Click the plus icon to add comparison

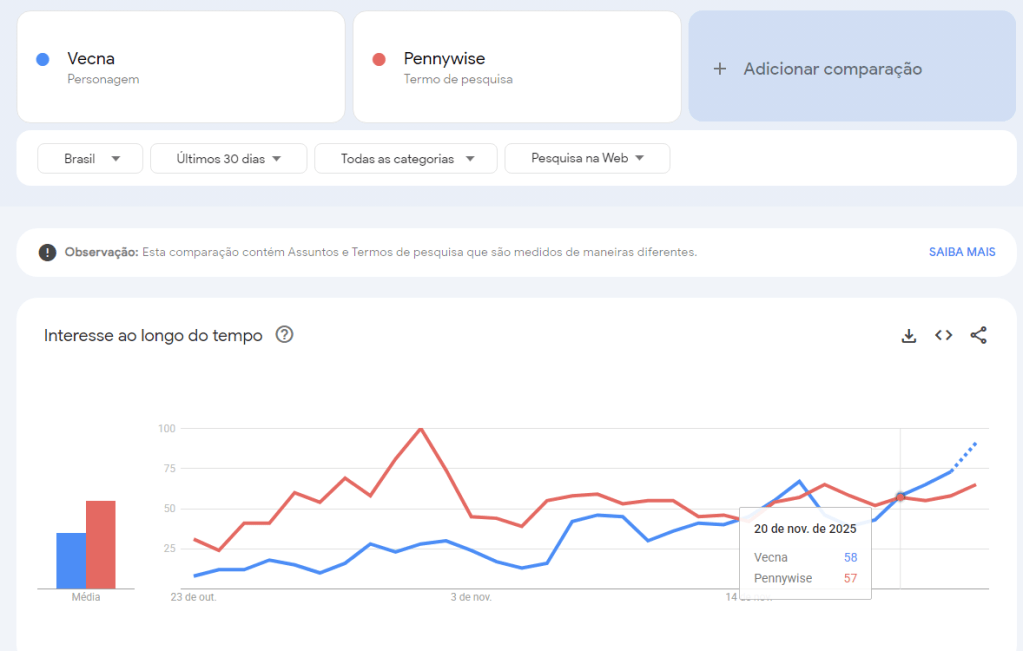[x=719, y=69]
